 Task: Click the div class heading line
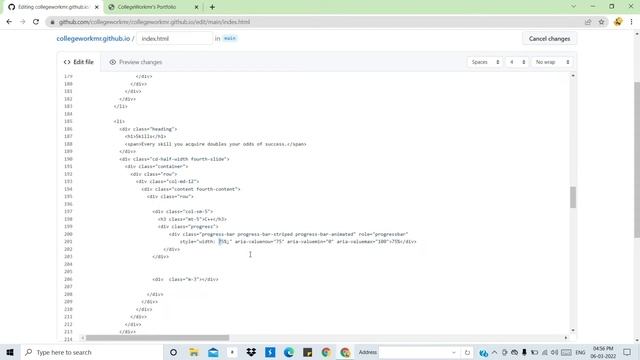coord(148,129)
